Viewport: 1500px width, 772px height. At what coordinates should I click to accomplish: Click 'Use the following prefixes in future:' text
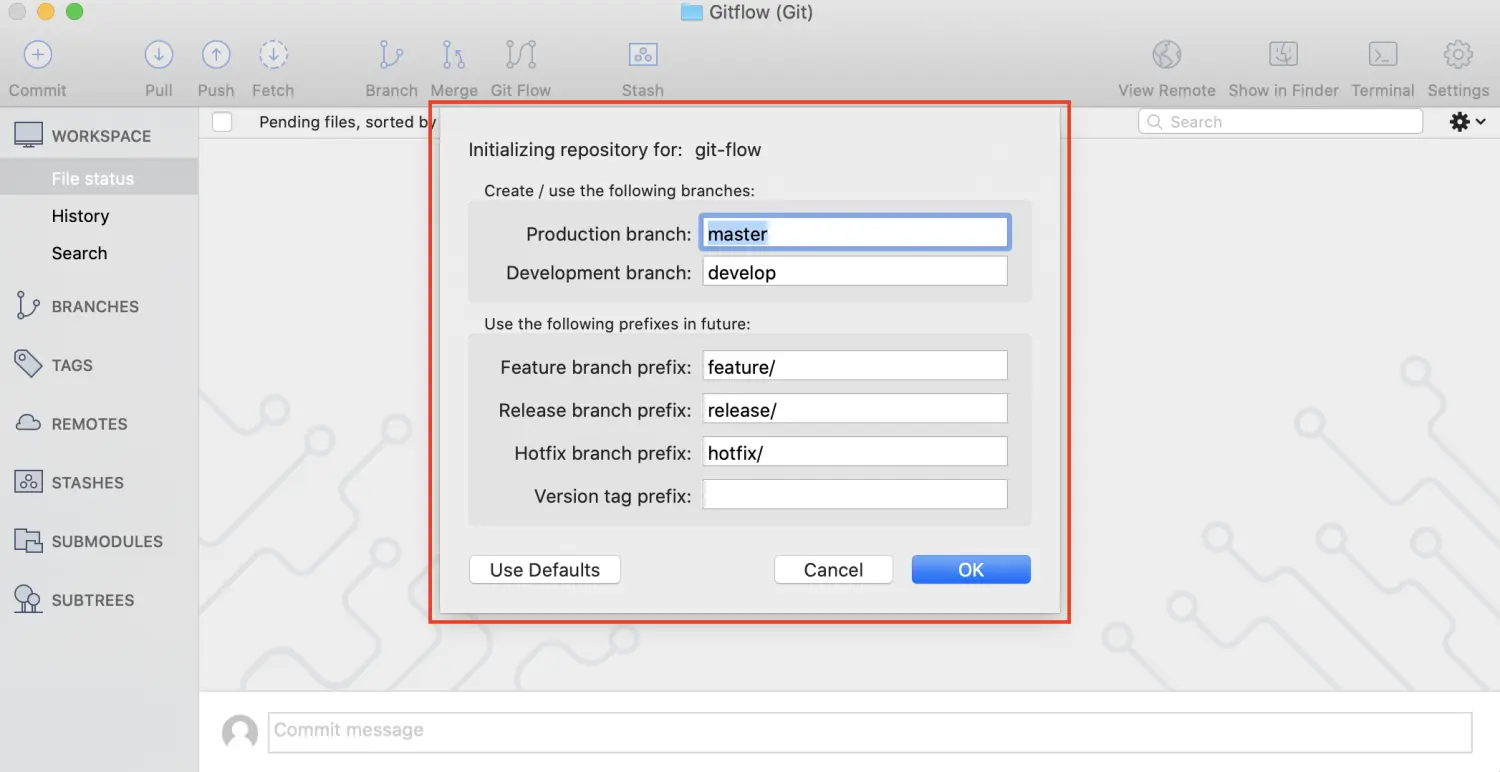(617, 324)
